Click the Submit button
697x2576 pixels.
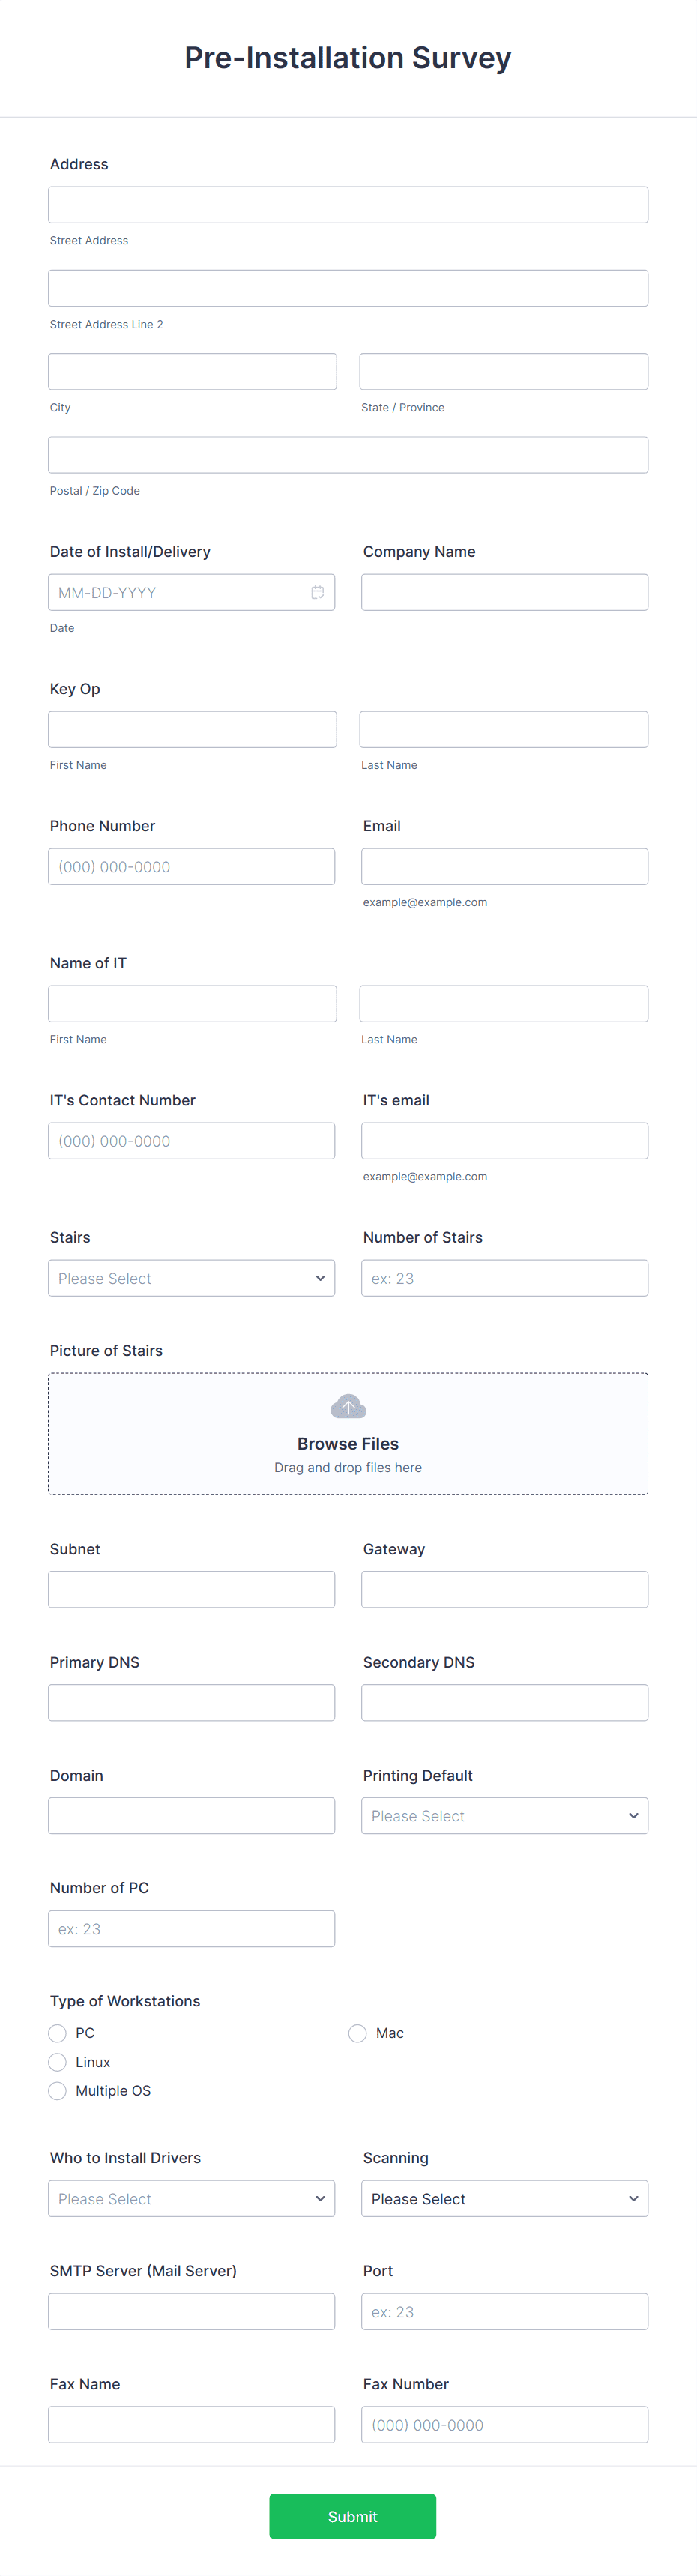click(352, 2516)
